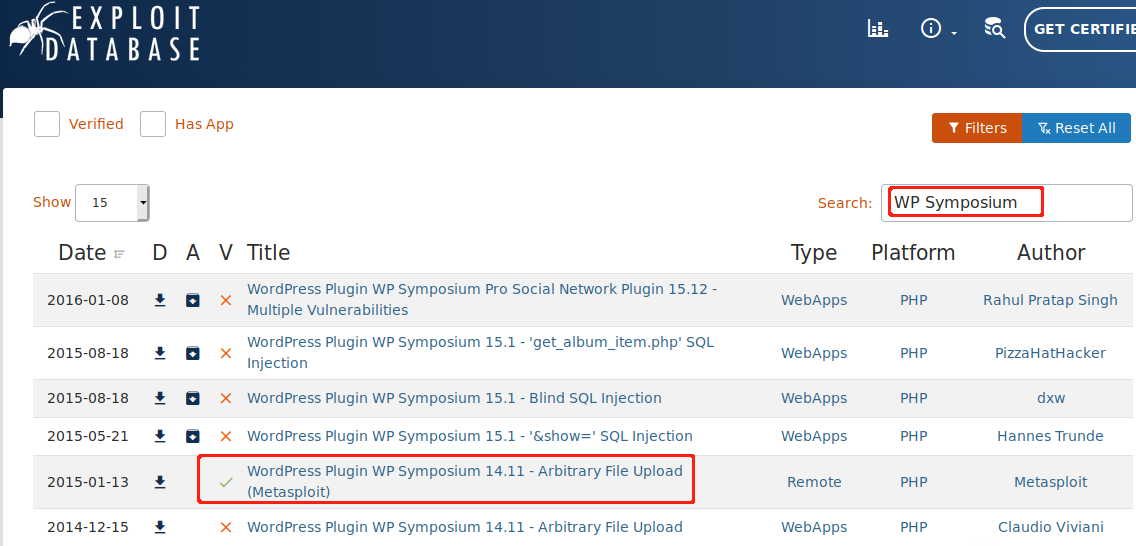
Task: Open the Arbitrary File Upload (Metasploit) exploit link
Action: pyautogui.click(x=464, y=482)
